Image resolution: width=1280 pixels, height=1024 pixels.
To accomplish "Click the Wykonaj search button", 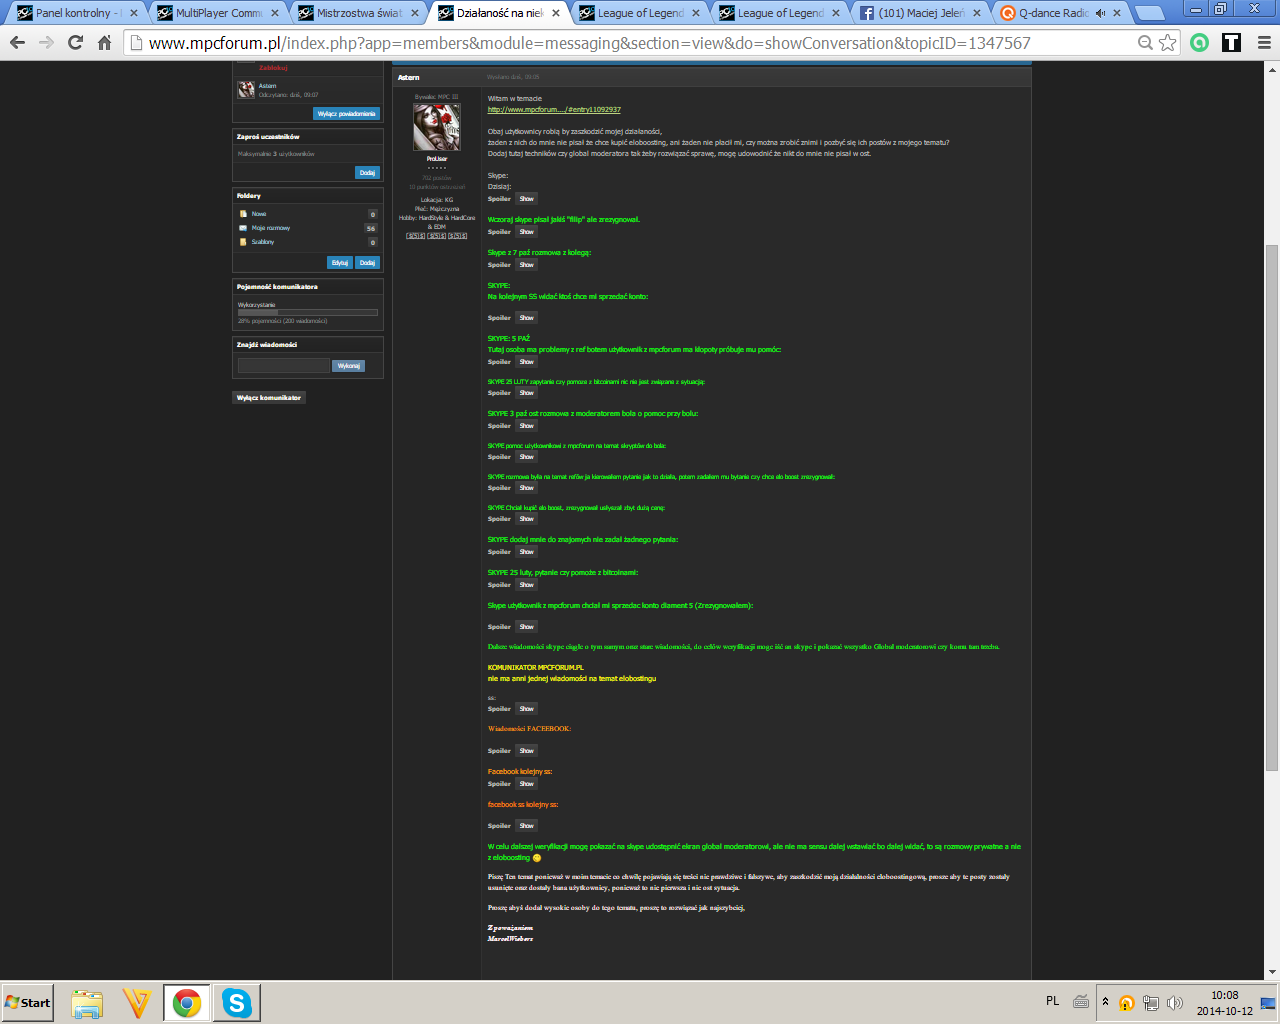I will 348,366.
